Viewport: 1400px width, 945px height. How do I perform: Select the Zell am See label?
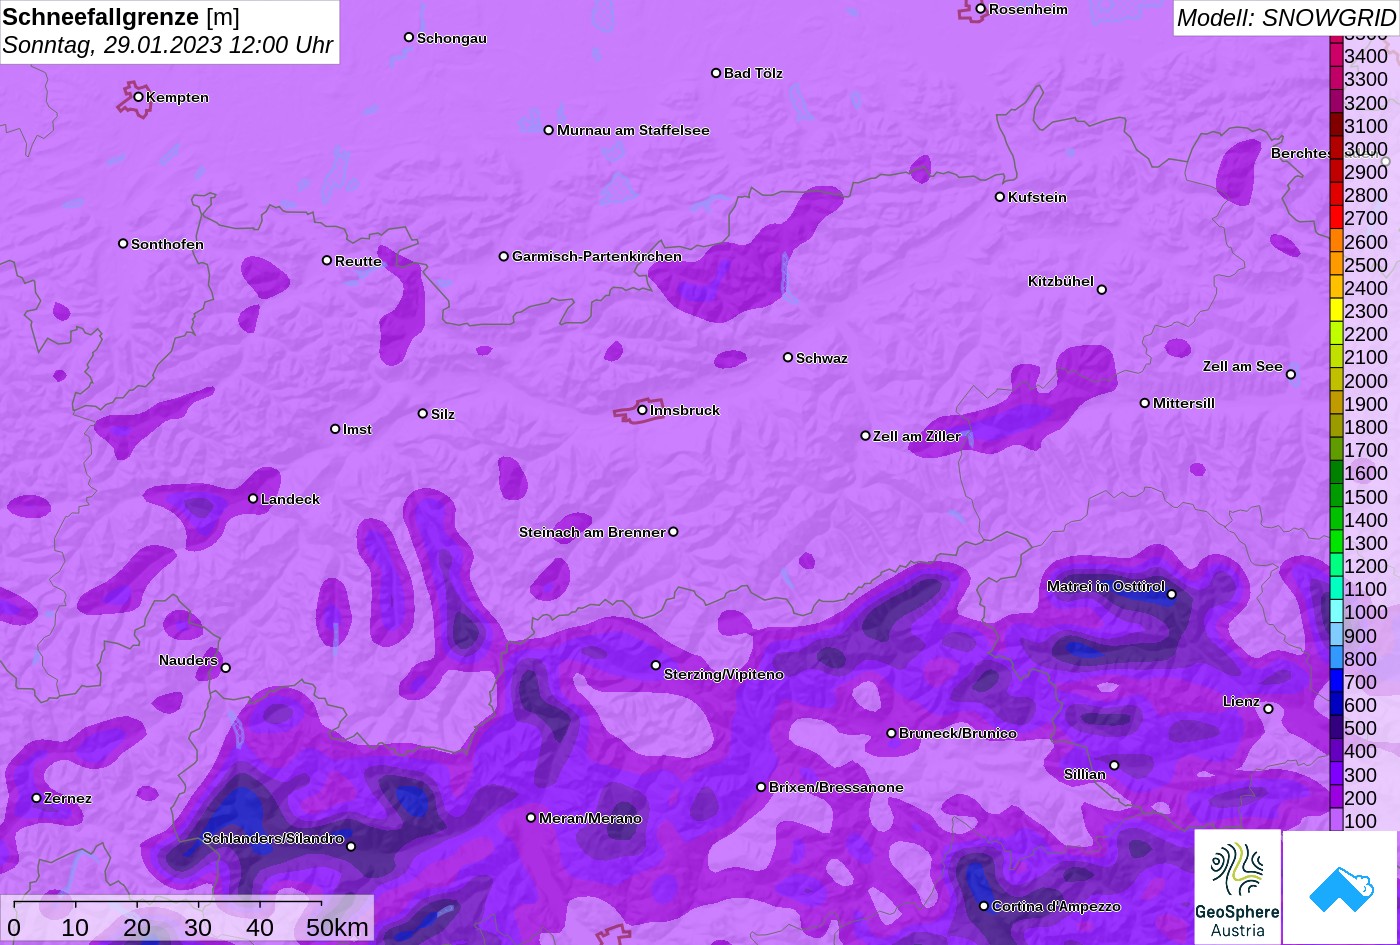coord(1242,366)
